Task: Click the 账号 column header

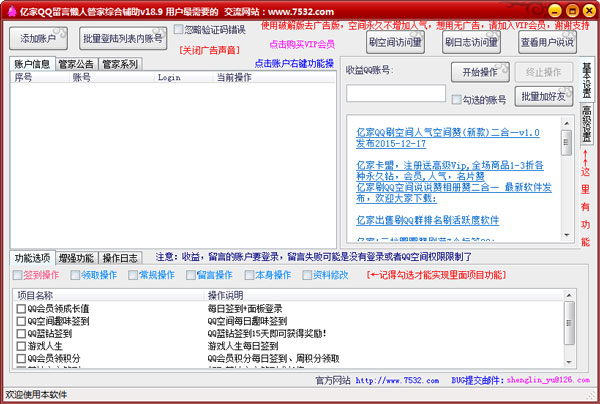Action: point(112,78)
